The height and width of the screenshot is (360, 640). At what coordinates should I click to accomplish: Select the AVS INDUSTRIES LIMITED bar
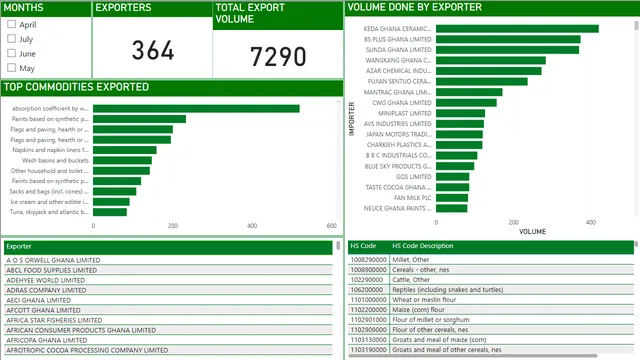(x=460, y=124)
